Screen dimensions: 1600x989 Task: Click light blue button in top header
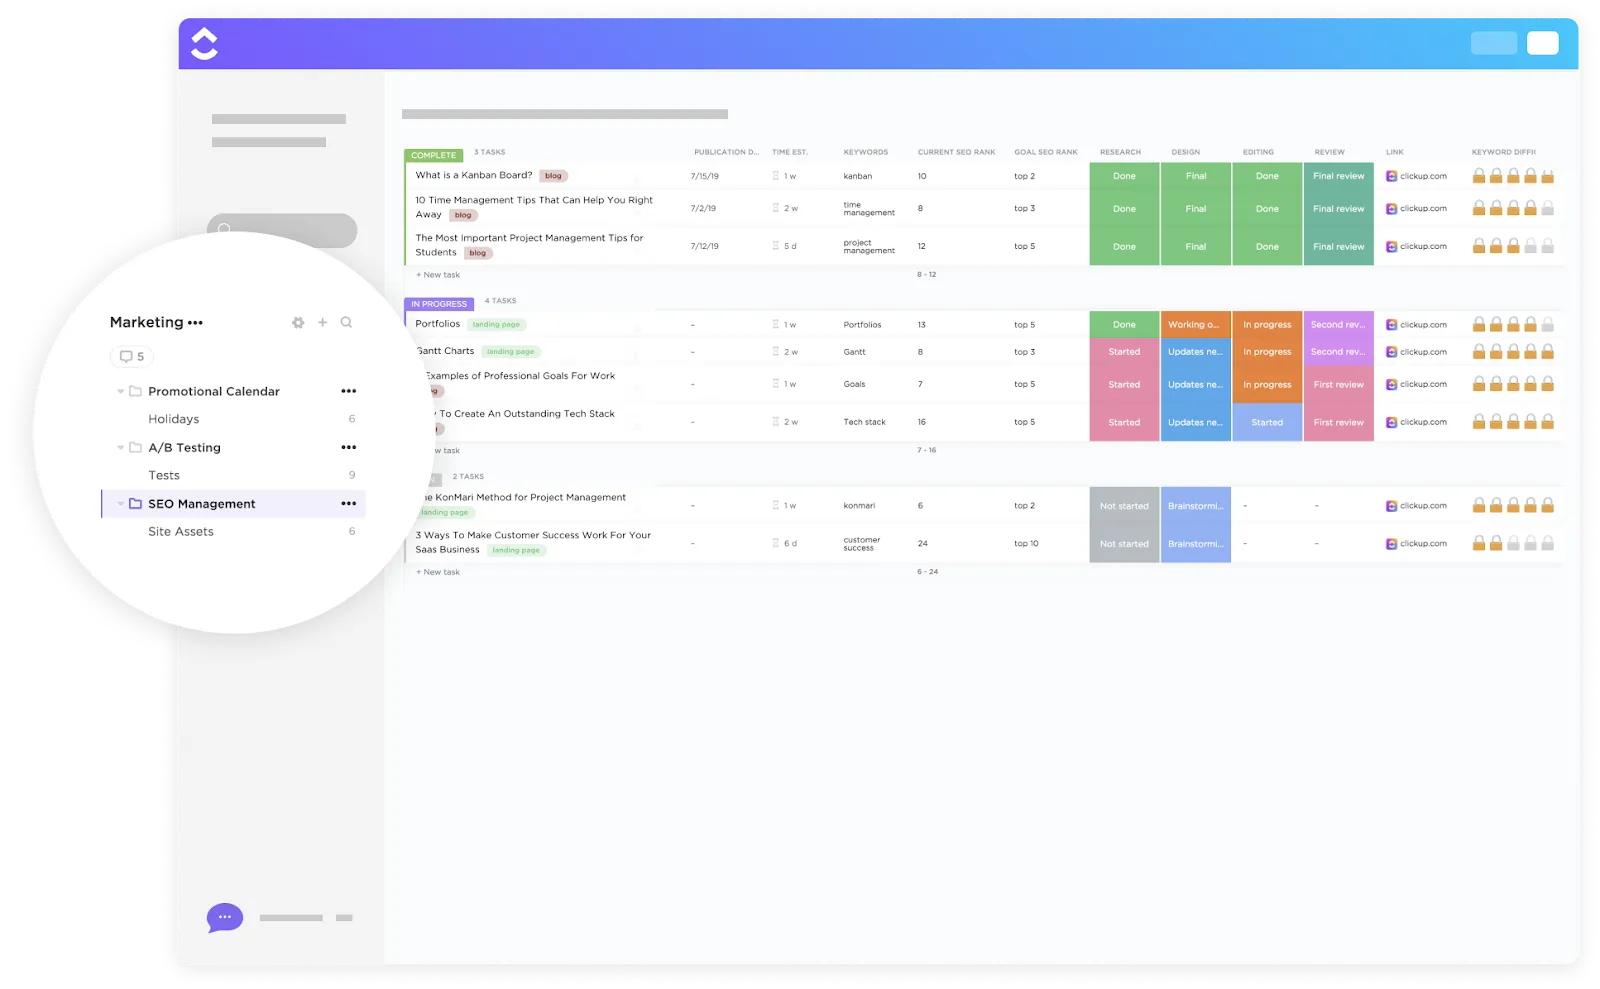pos(1493,43)
